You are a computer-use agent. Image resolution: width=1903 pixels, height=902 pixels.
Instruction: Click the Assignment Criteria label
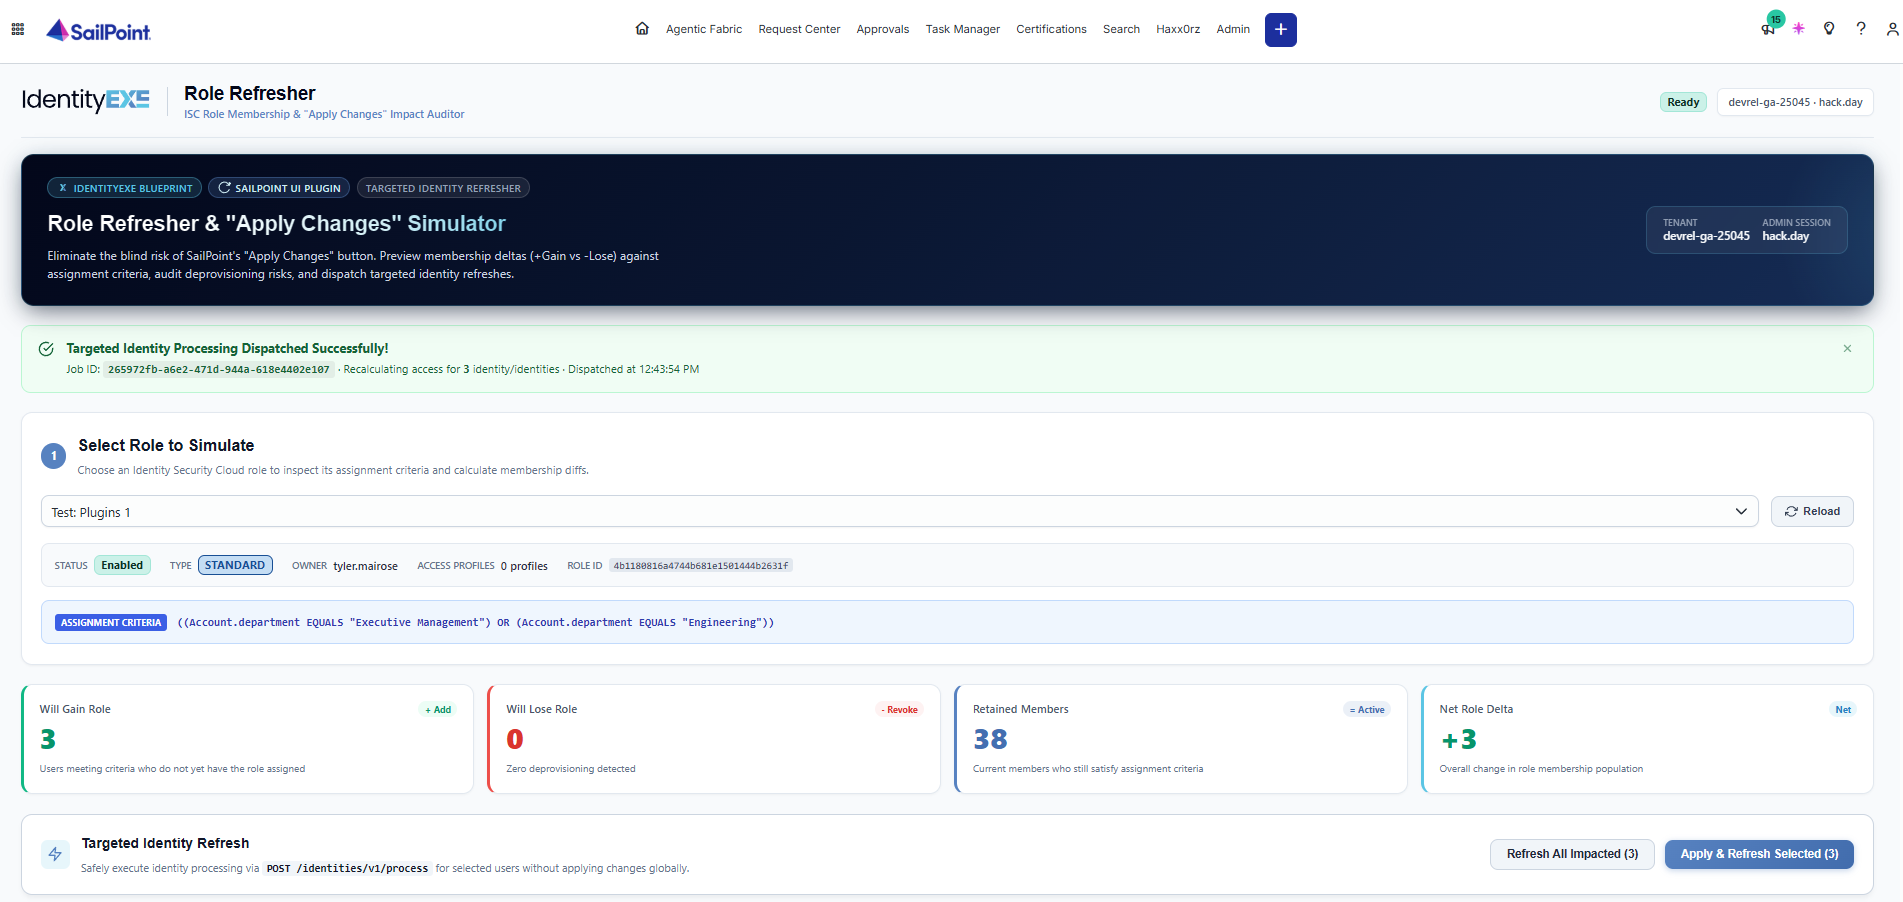click(x=111, y=623)
